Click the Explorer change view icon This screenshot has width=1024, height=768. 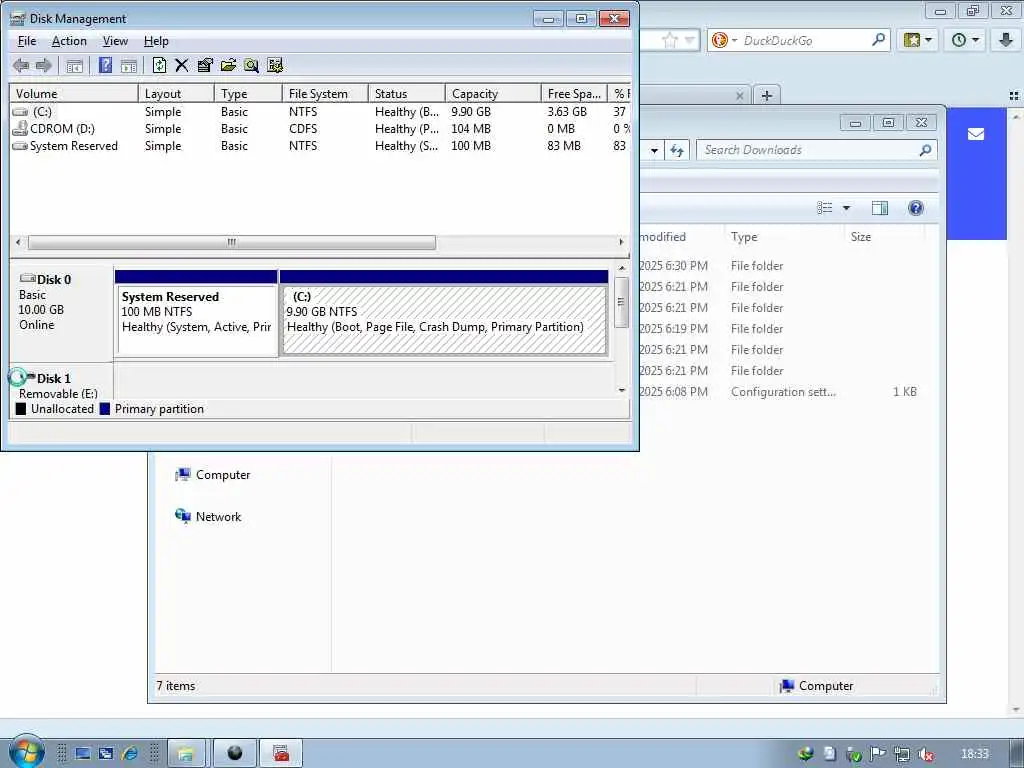(825, 208)
